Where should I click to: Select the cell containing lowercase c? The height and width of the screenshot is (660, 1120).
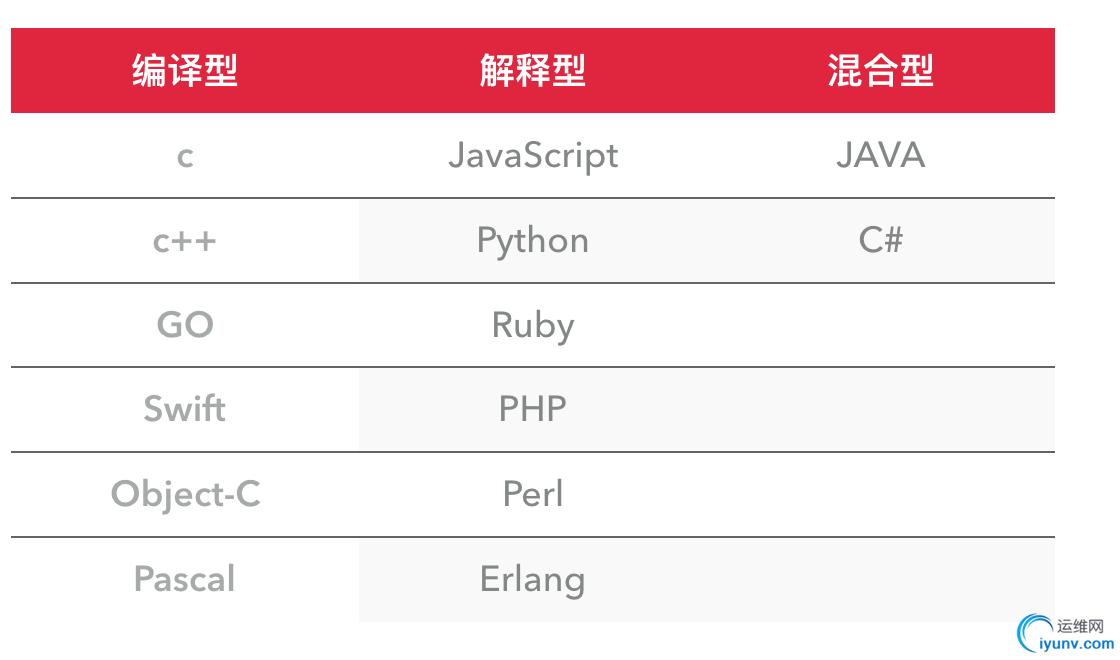(185, 156)
